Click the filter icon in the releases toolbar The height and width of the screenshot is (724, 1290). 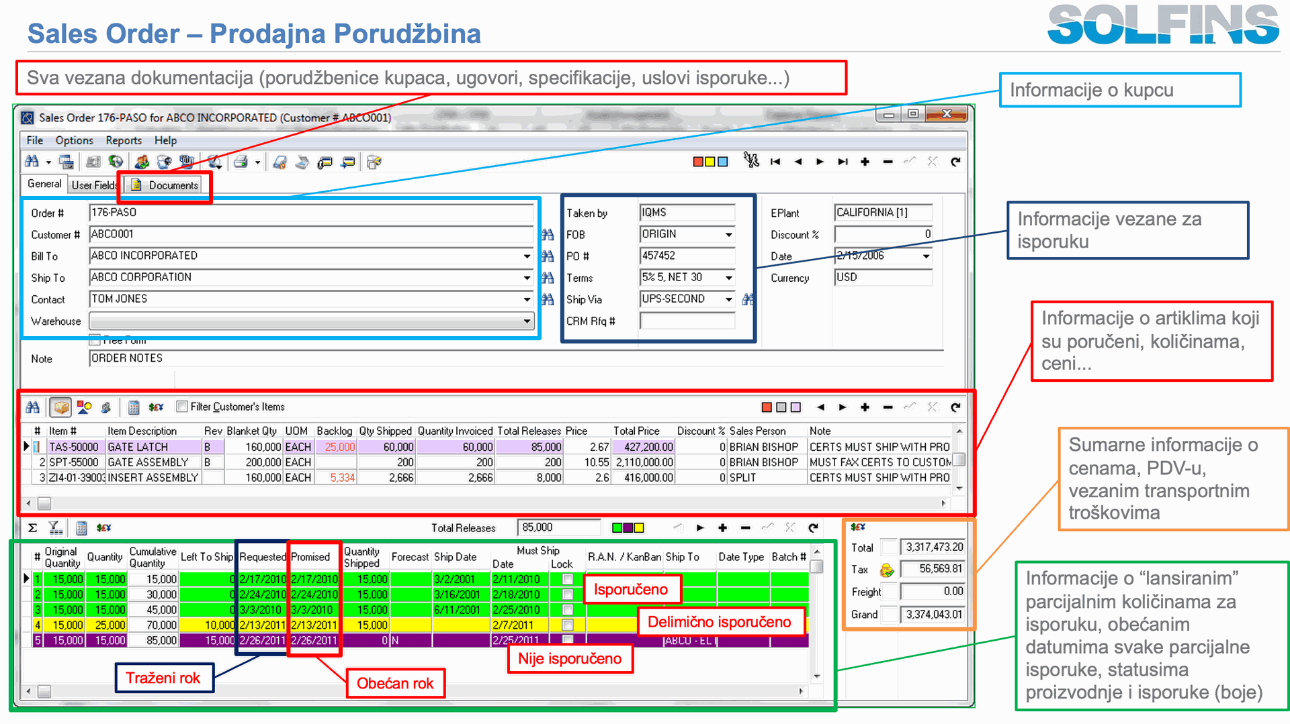(x=56, y=527)
